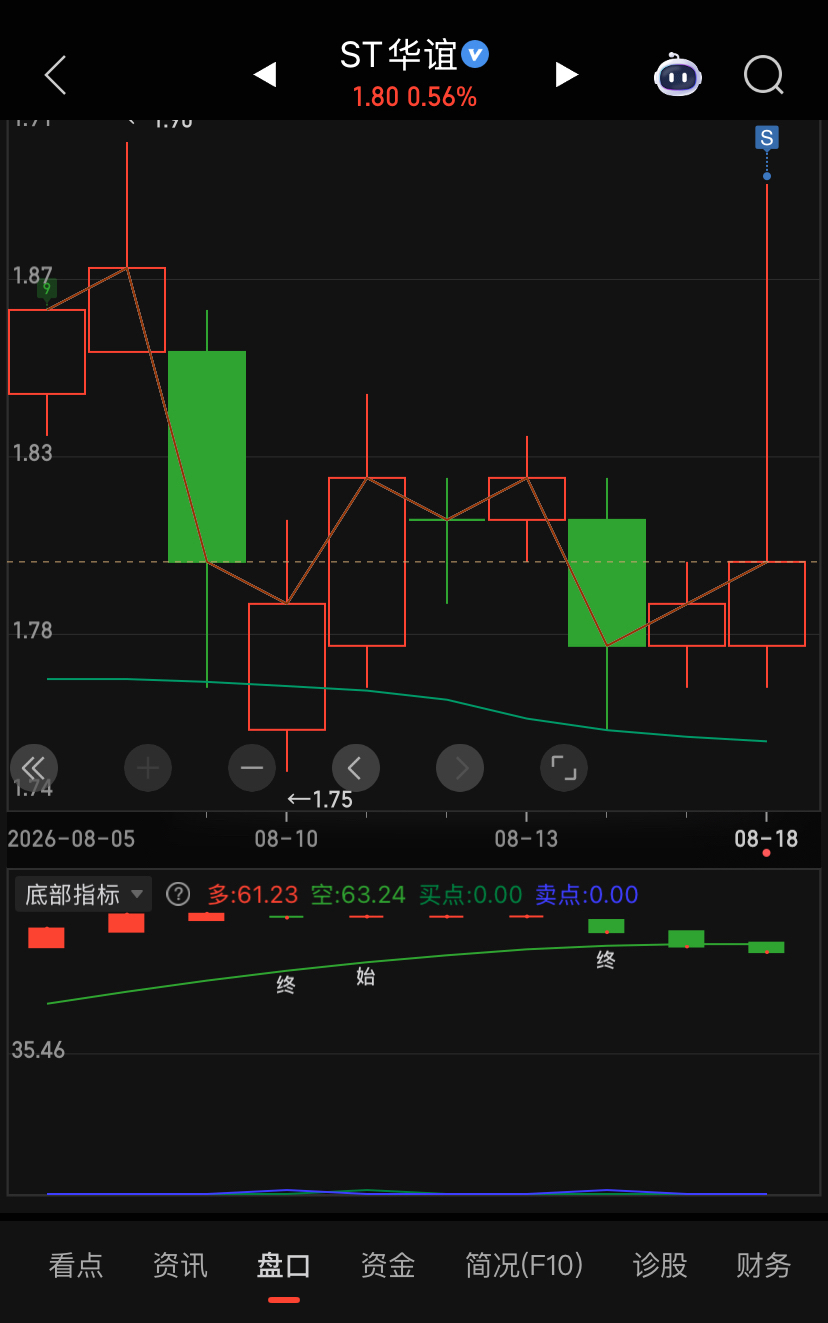Tap the 08-10 date label
Image resolution: width=828 pixels, height=1323 pixels.
(x=286, y=838)
